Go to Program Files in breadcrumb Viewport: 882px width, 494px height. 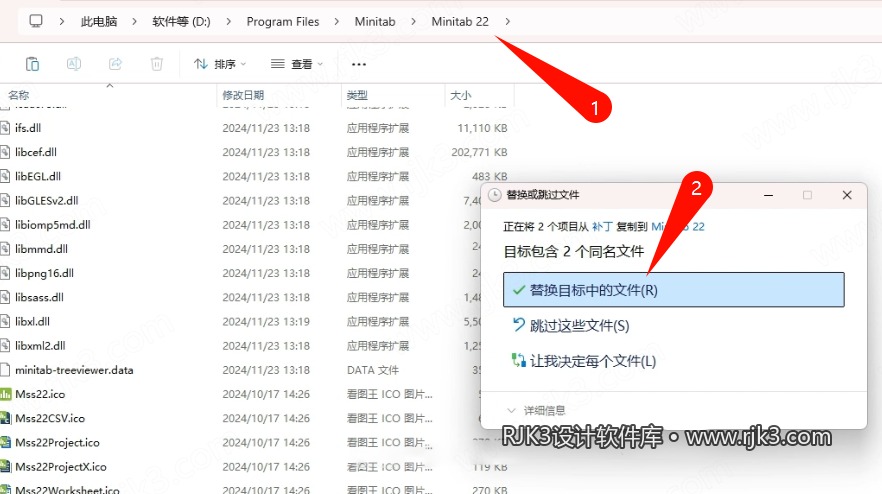(x=283, y=21)
